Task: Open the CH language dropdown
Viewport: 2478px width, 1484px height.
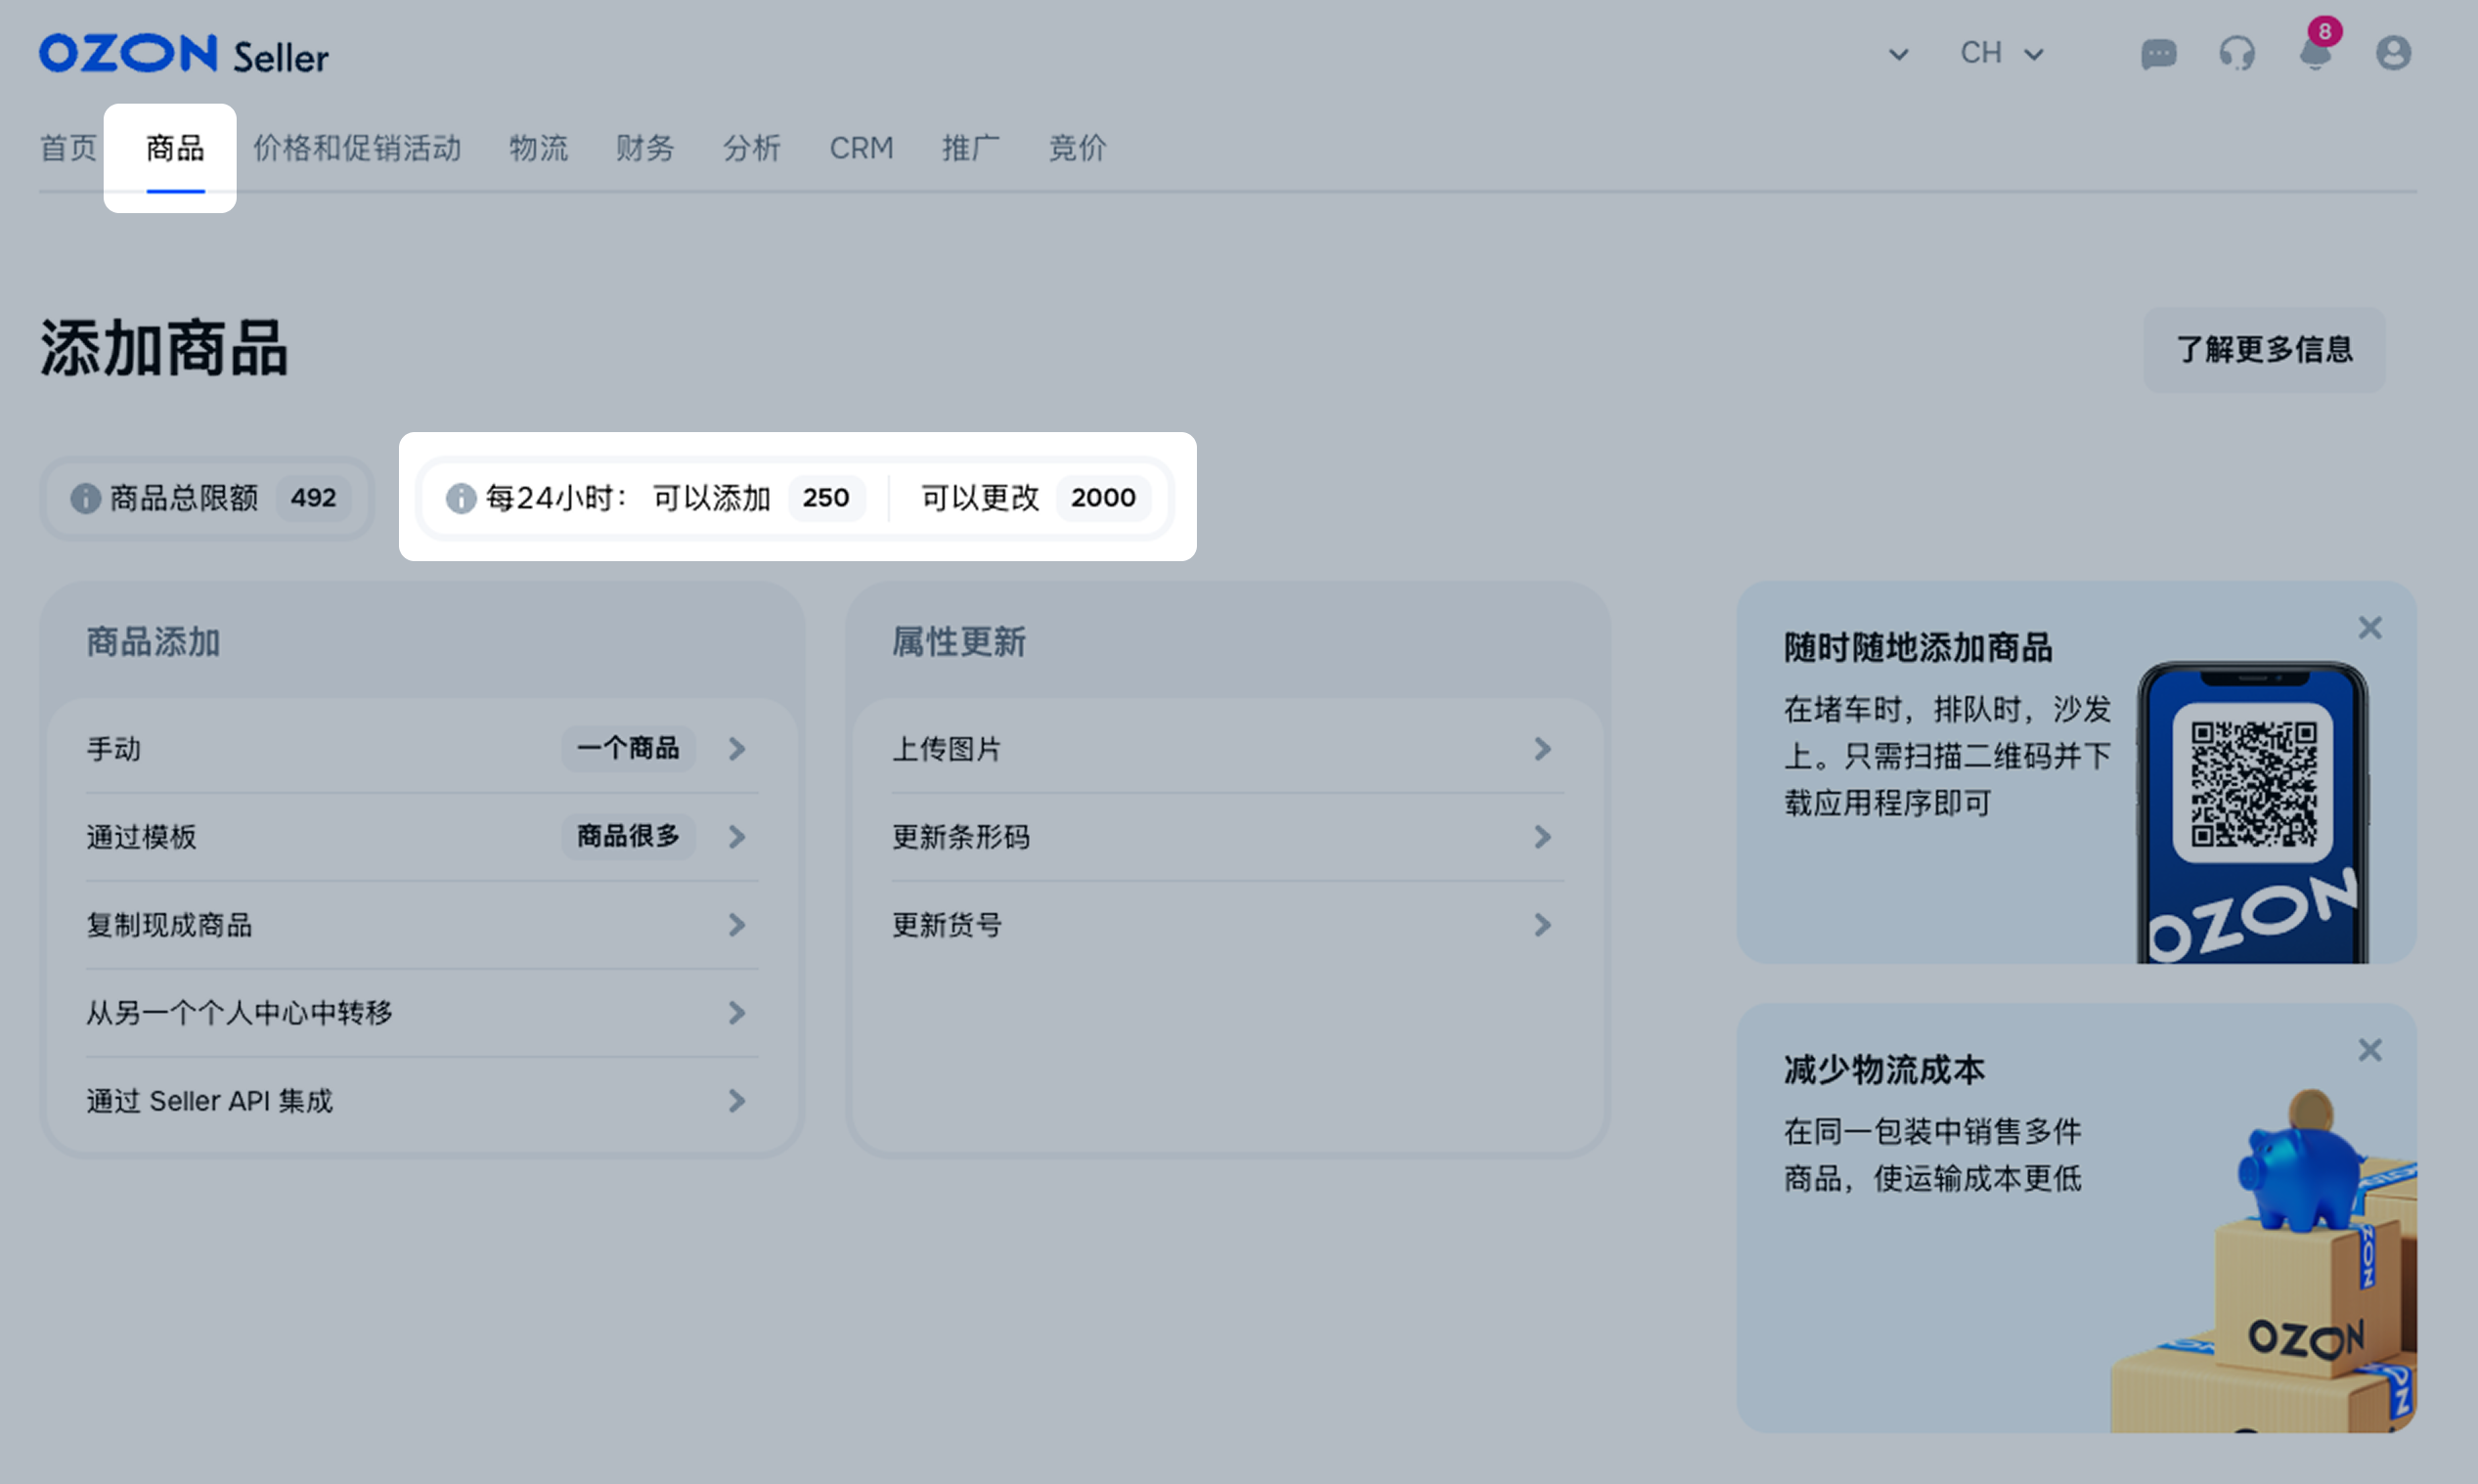Action: point(2001,53)
